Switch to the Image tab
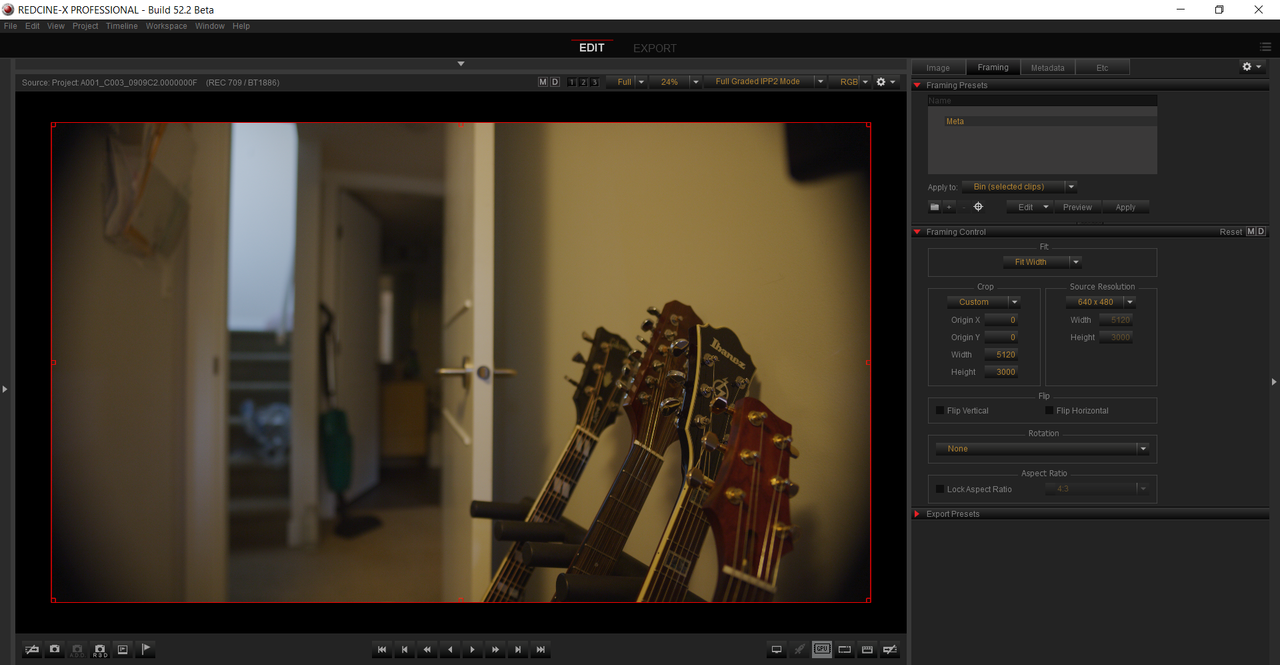 [938, 68]
